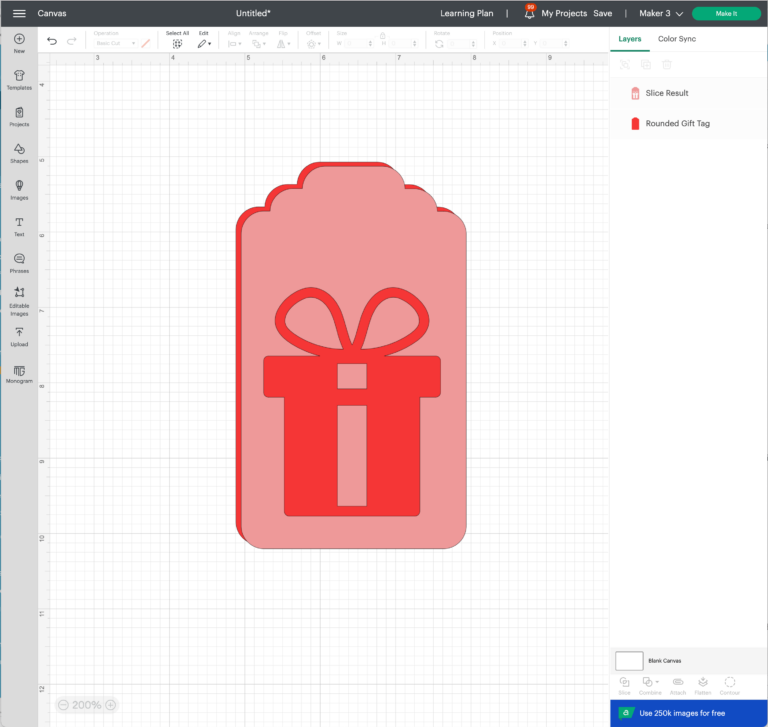Click the Blank Canvas color swatch
This screenshot has width=768, height=727.
629,660
